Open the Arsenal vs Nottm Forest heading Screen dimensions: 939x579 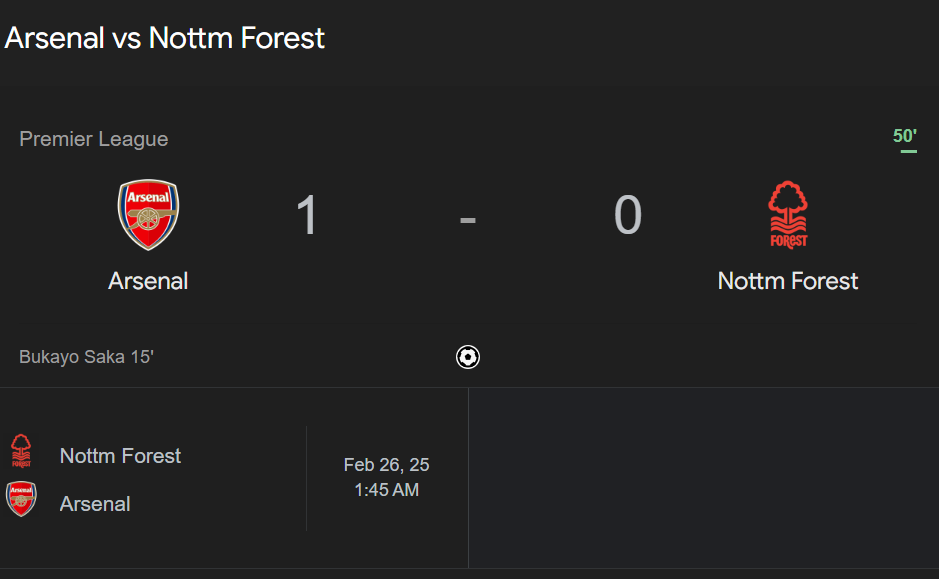(x=164, y=38)
